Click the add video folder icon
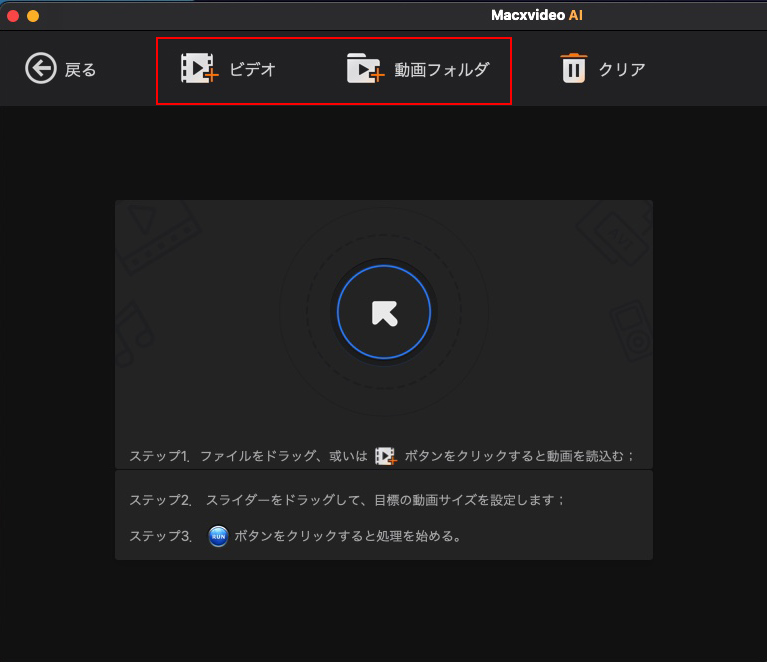 [x=365, y=68]
